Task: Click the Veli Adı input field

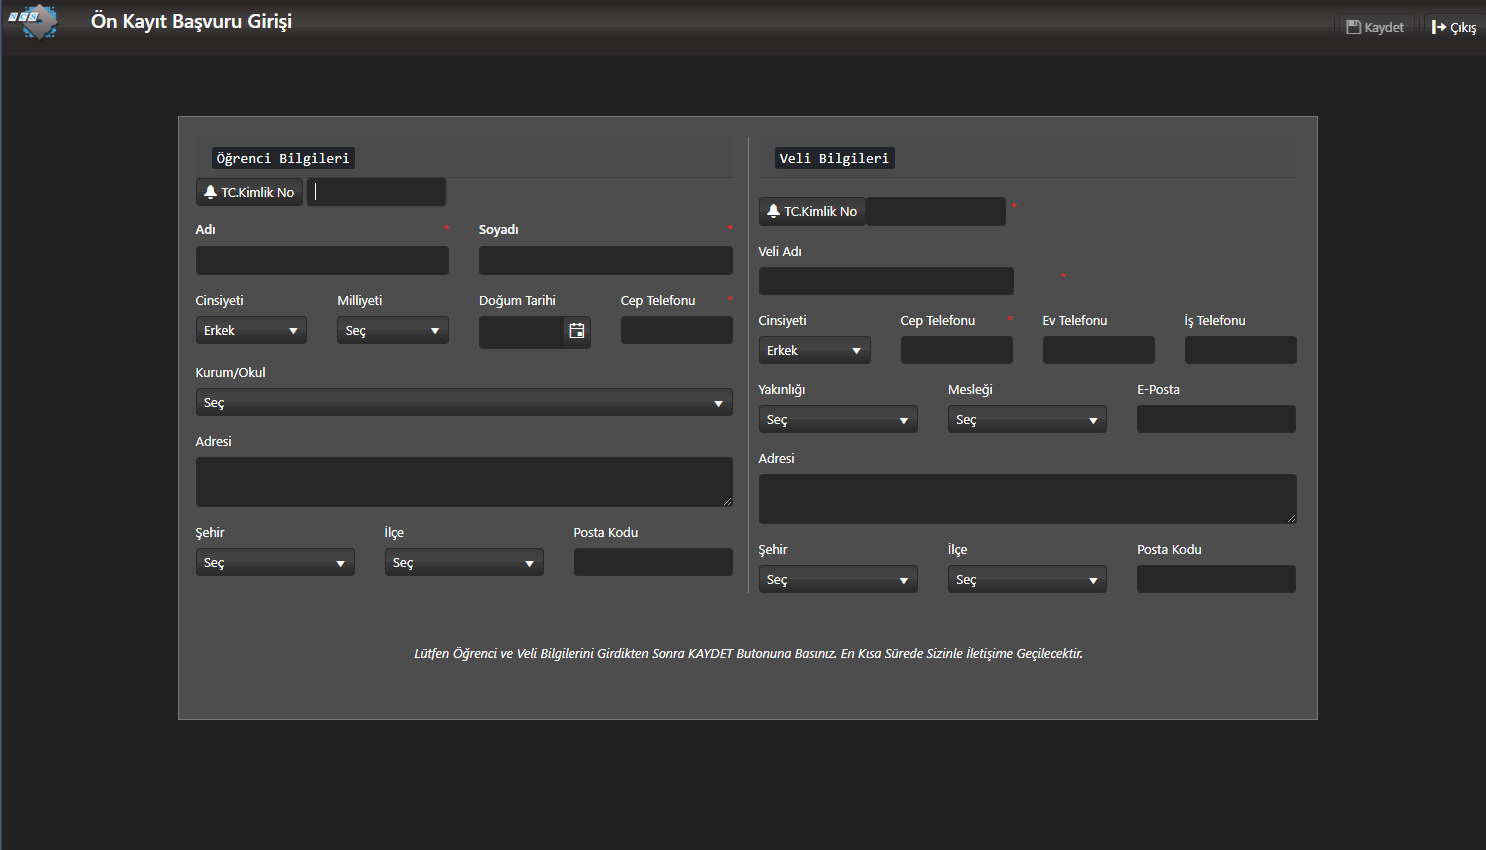Action: [886, 281]
